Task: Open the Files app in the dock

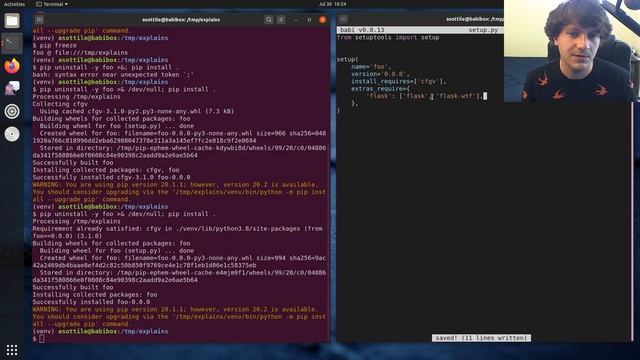Action: 12,20
